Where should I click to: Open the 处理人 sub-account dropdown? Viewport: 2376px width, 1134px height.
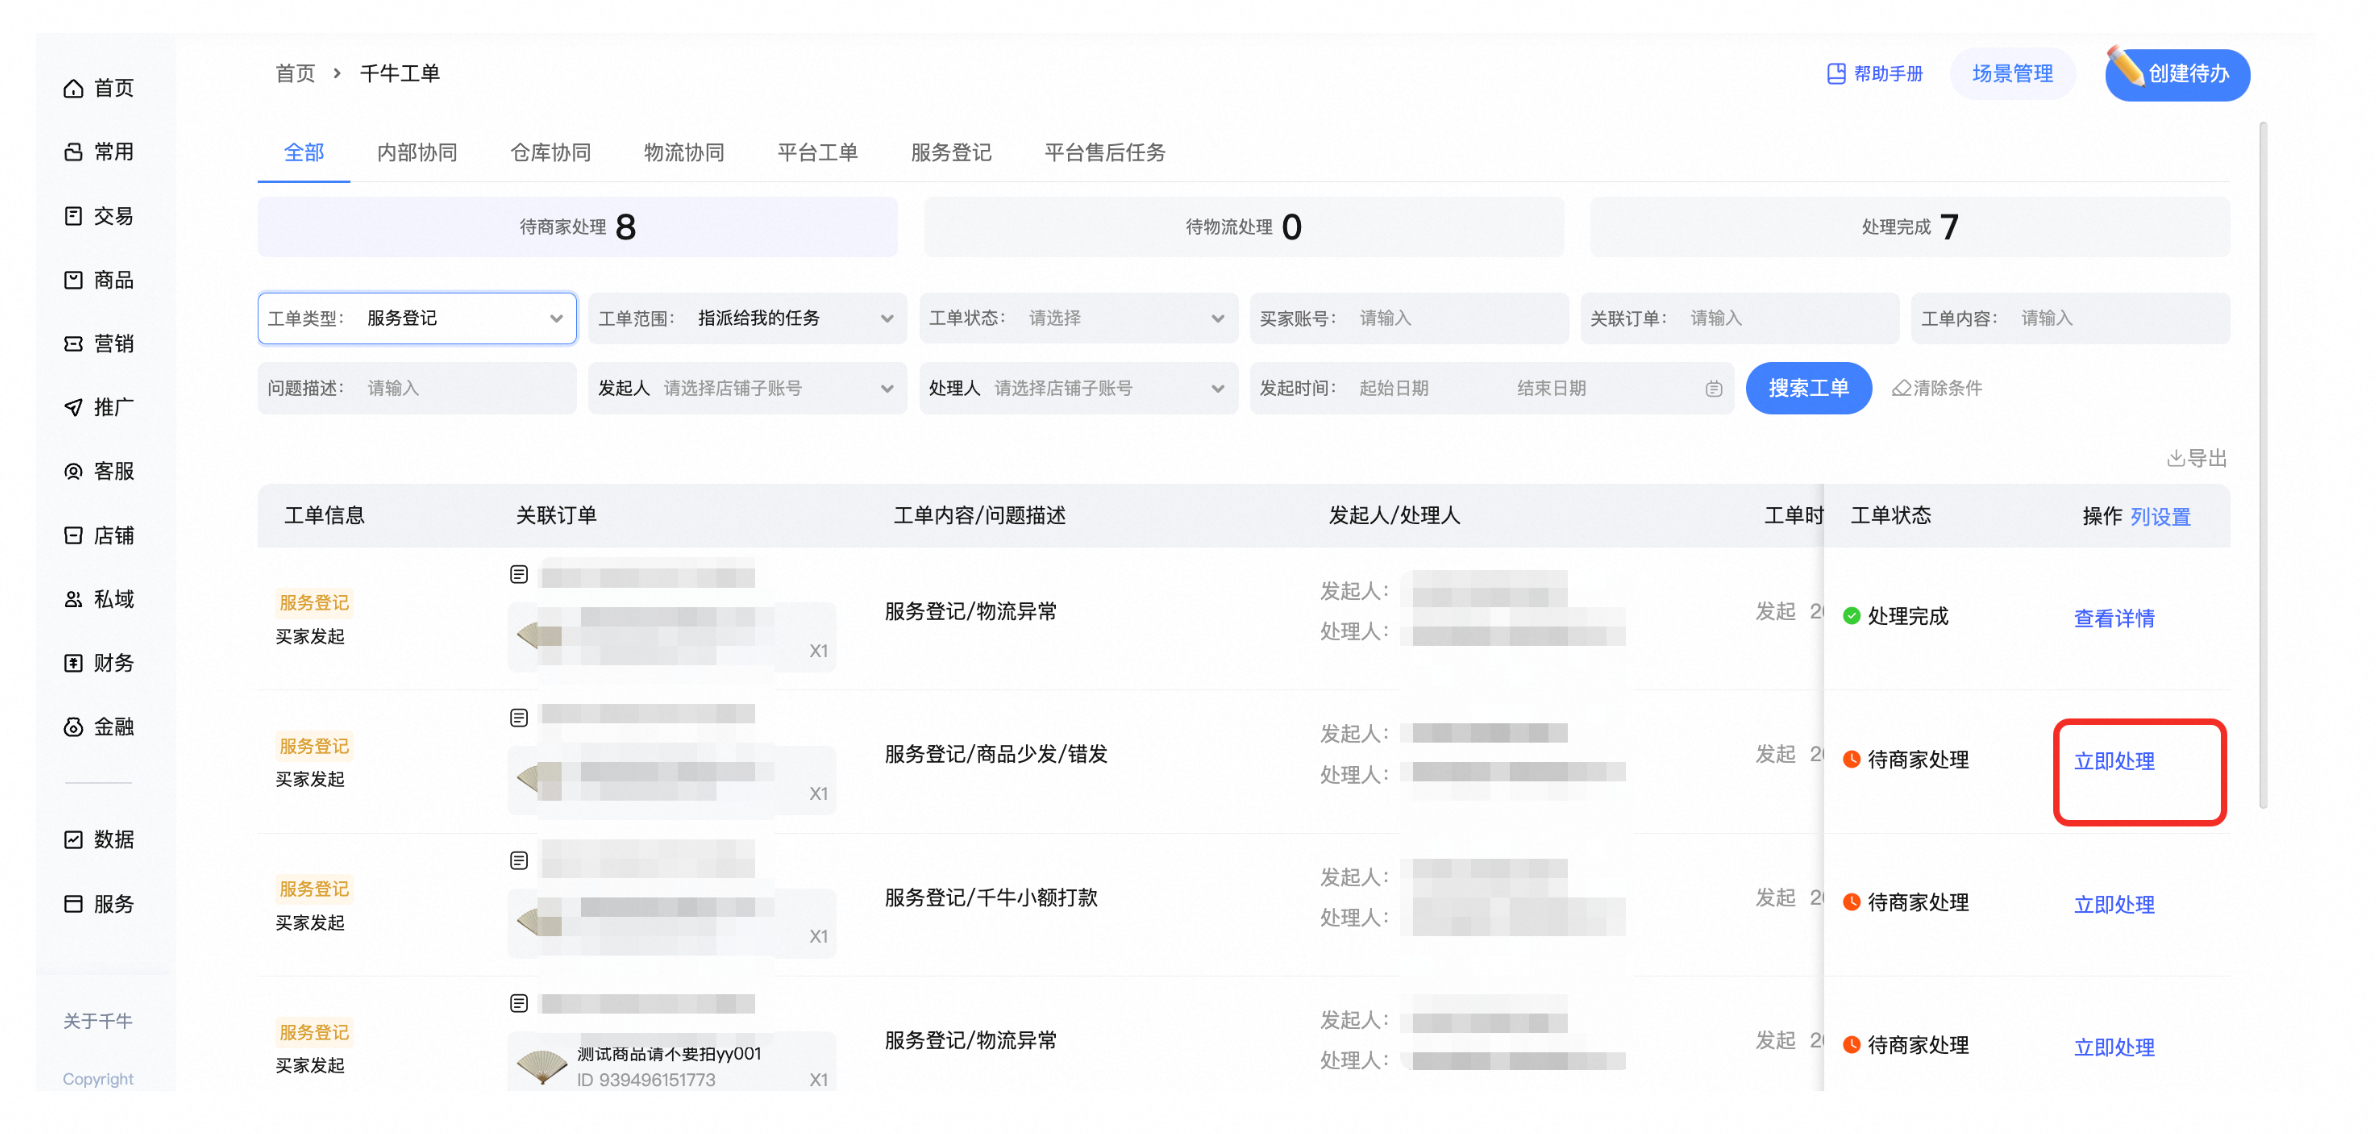click(1078, 388)
